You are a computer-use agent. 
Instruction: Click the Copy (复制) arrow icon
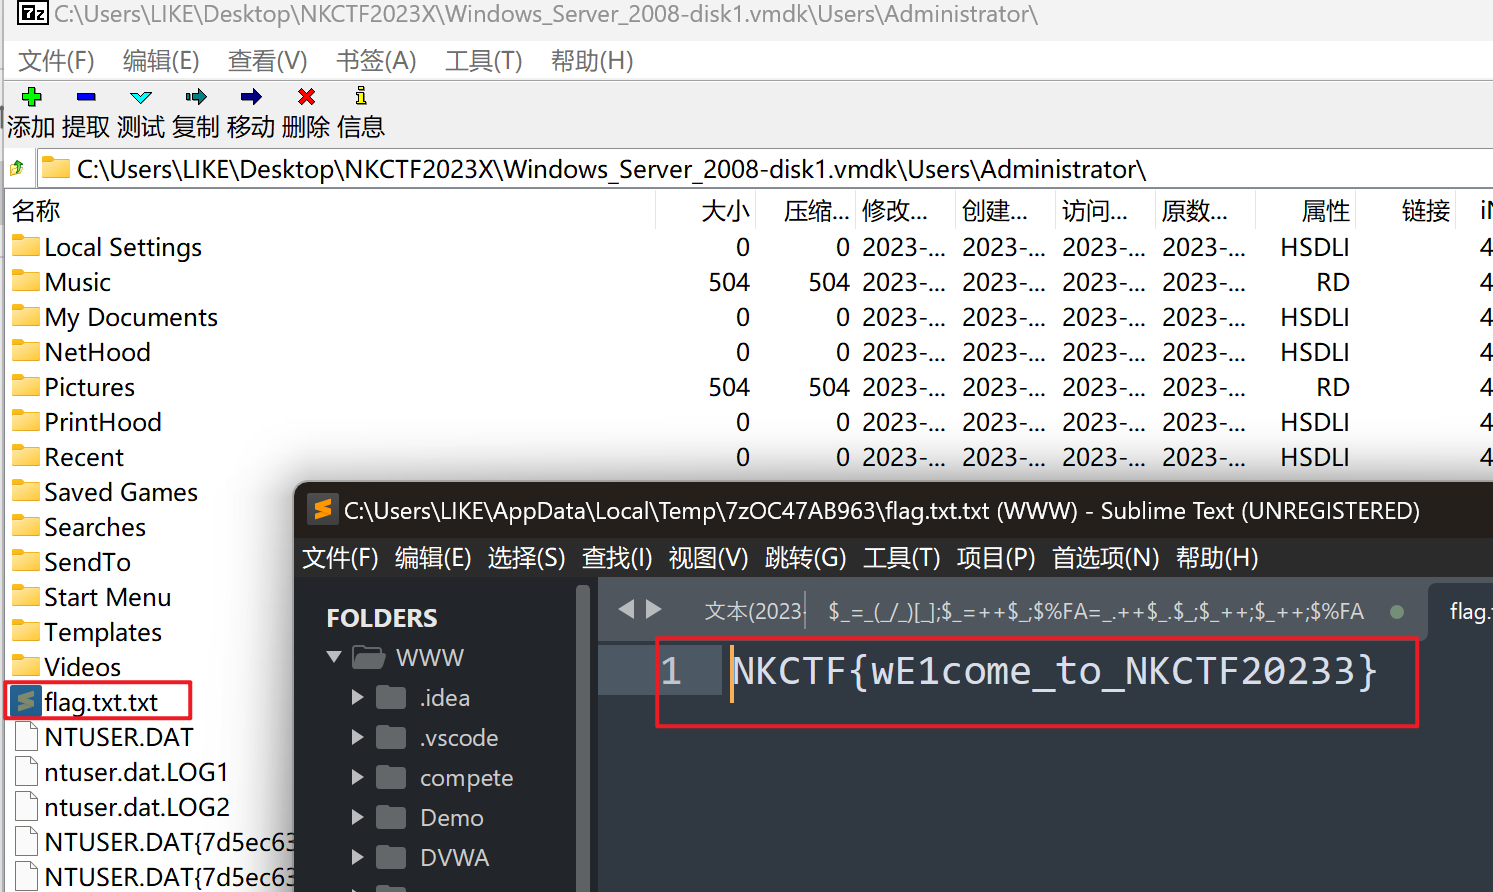click(x=196, y=96)
